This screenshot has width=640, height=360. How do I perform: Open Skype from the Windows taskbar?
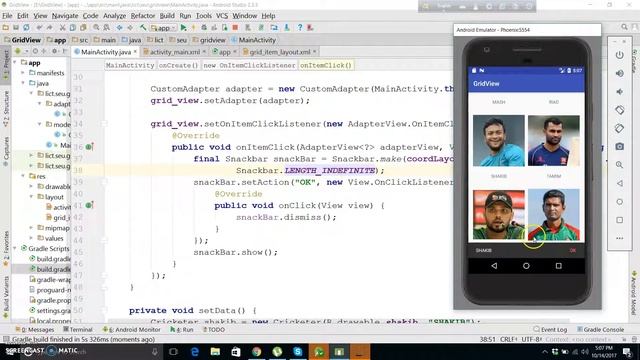point(298,351)
